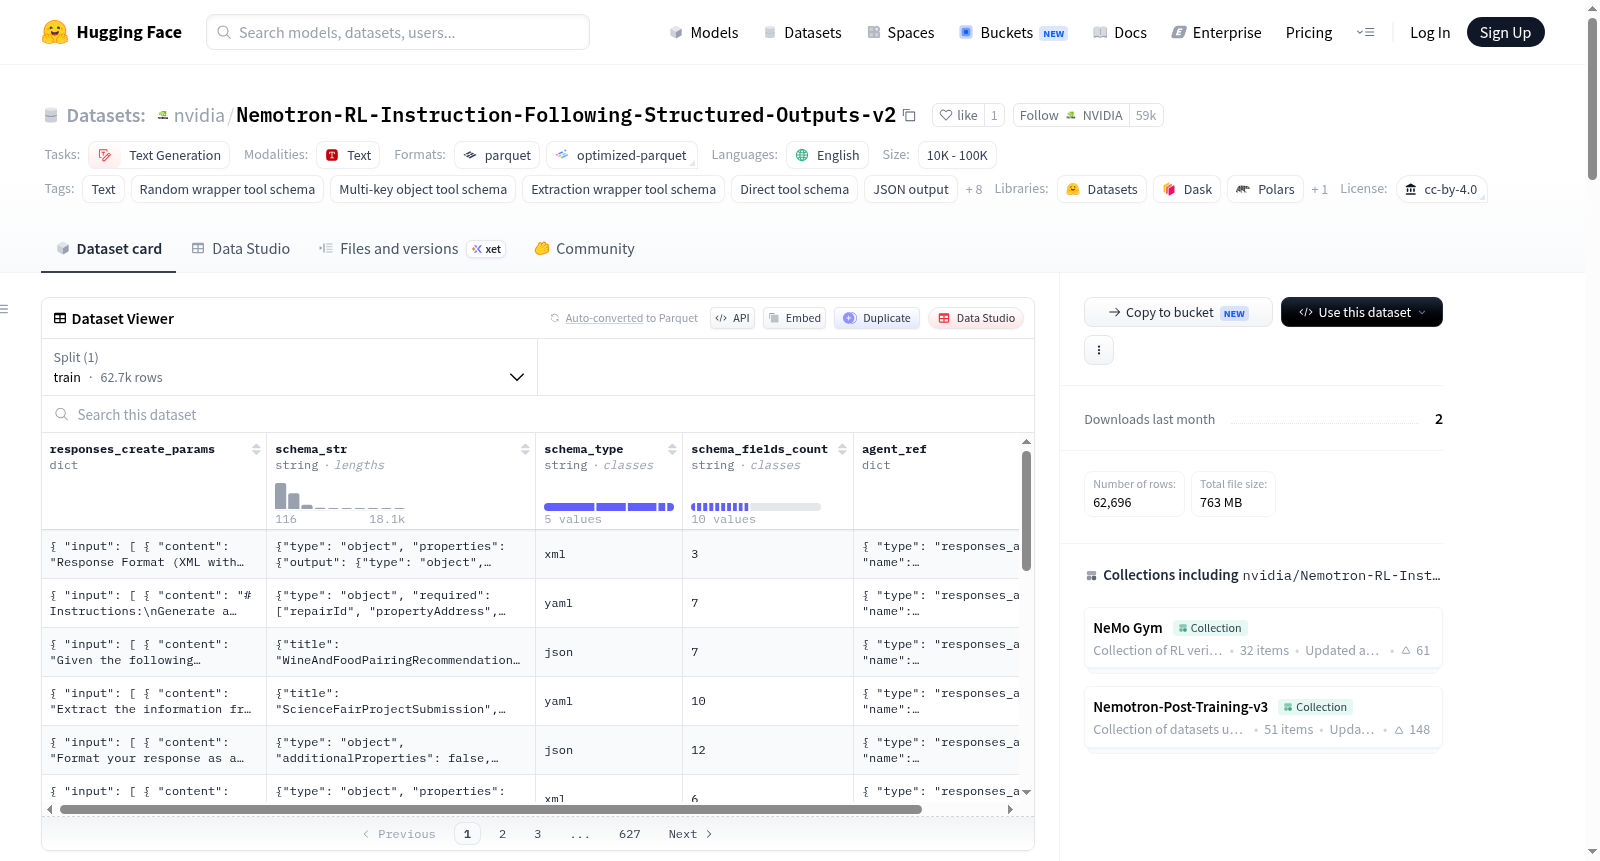Click the sort icon on schema_str column

pyautogui.click(x=525, y=450)
